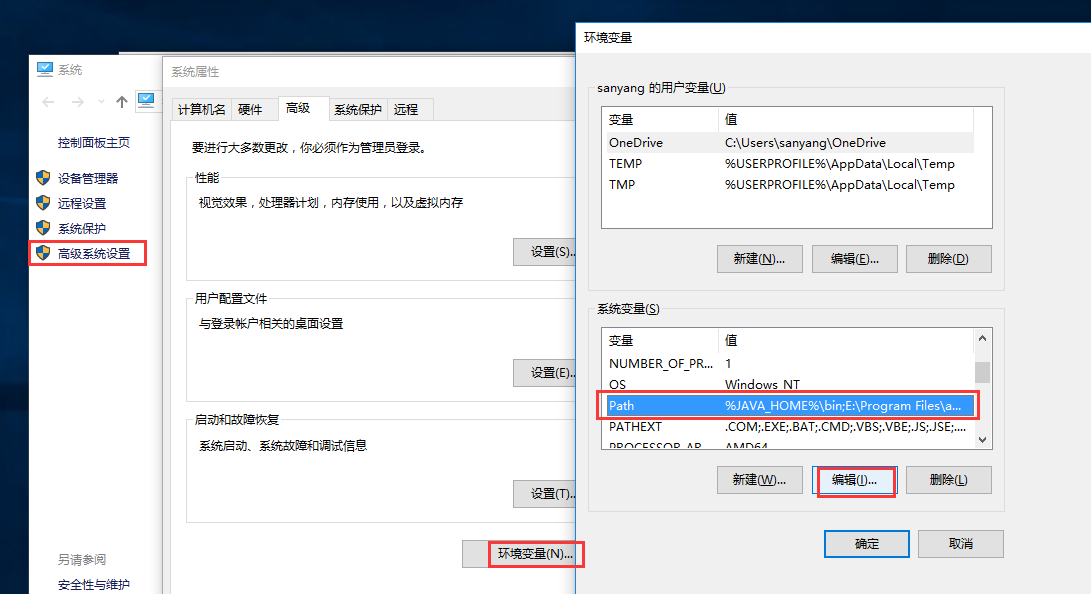The width and height of the screenshot is (1091, 594).
Task: Switch to 计算机名 tab
Action: click(201, 109)
